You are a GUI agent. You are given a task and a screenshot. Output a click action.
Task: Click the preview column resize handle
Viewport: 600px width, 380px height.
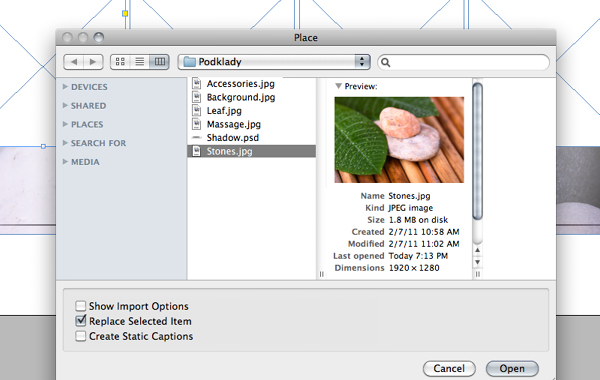coord(478,274)
